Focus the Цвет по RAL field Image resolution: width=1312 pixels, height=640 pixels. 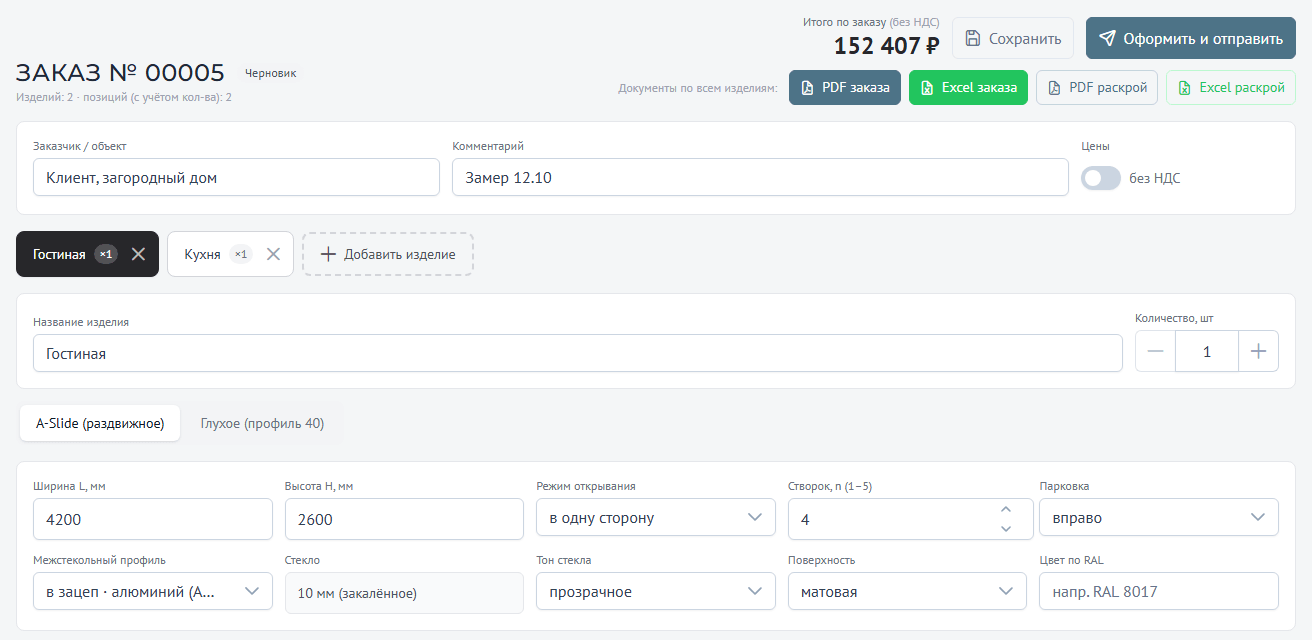(x=1159, y=591)
